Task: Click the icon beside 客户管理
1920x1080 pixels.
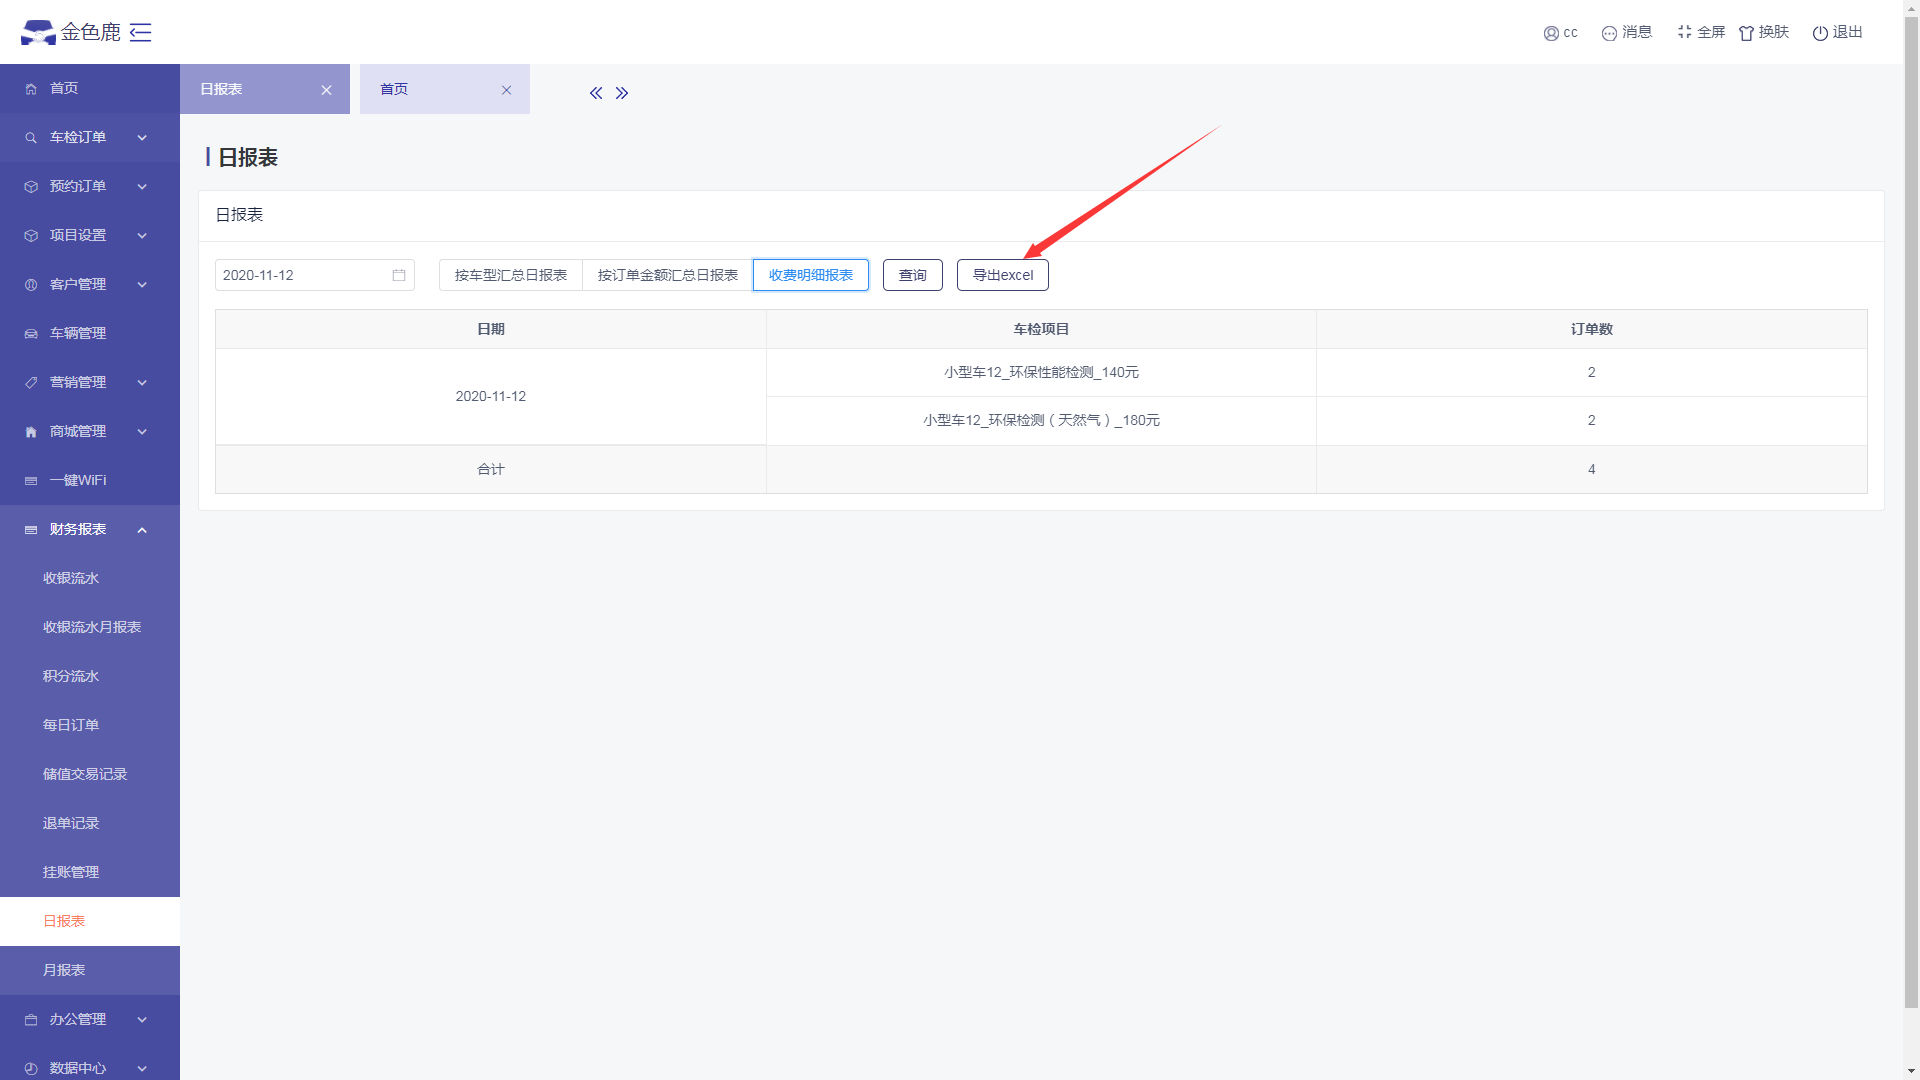Action: coord(31,285)
